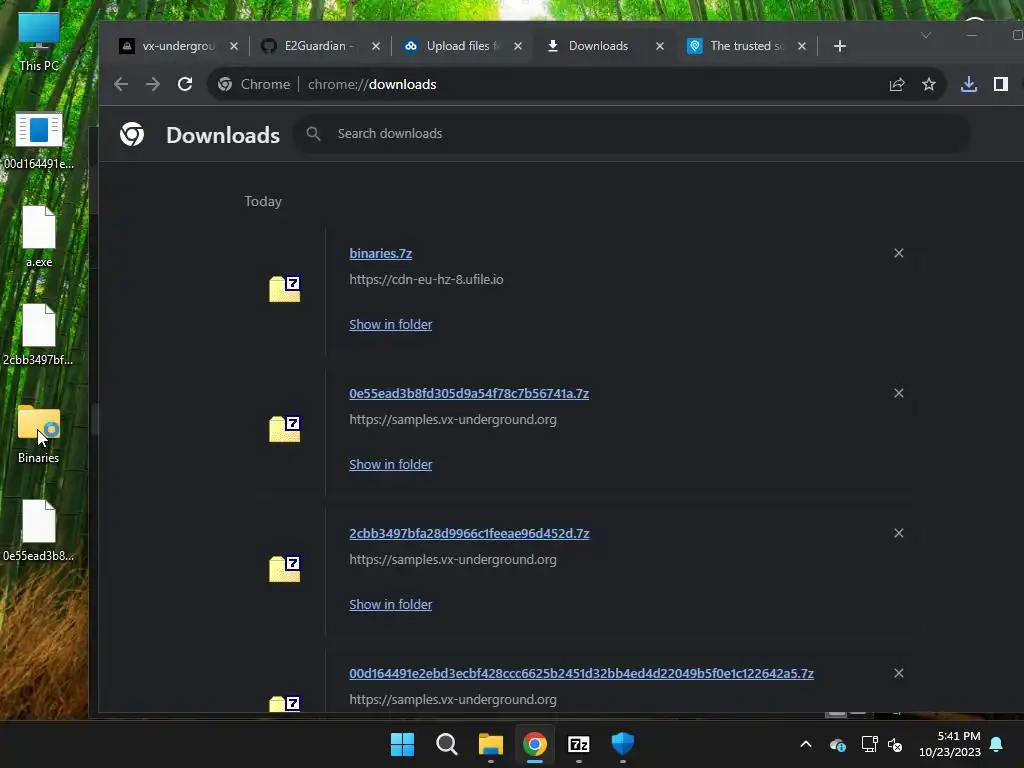This screenshot has height=768, width=1024.
Task: Click the muted volume tray icon
Action: coord(895,744)
